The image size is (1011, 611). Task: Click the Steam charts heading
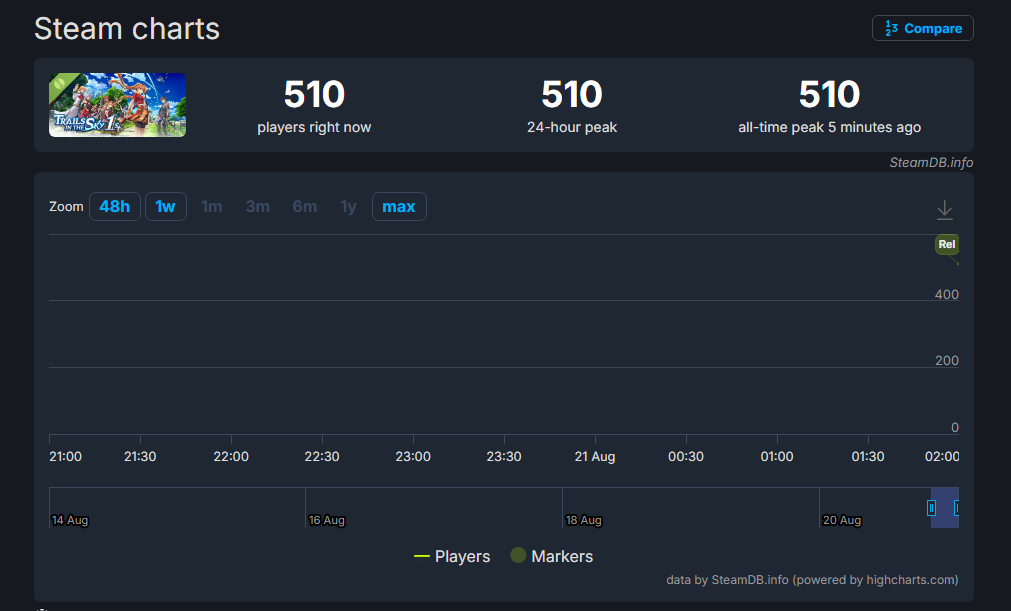click(x=127, y=29)
